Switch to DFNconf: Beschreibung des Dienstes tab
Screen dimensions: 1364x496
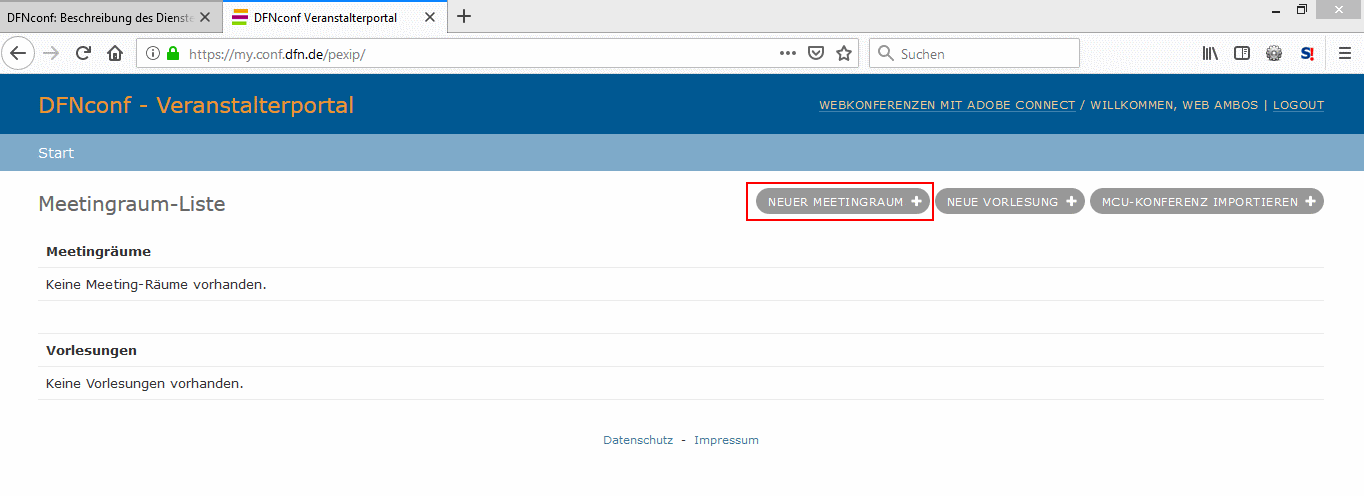(110, 17)
